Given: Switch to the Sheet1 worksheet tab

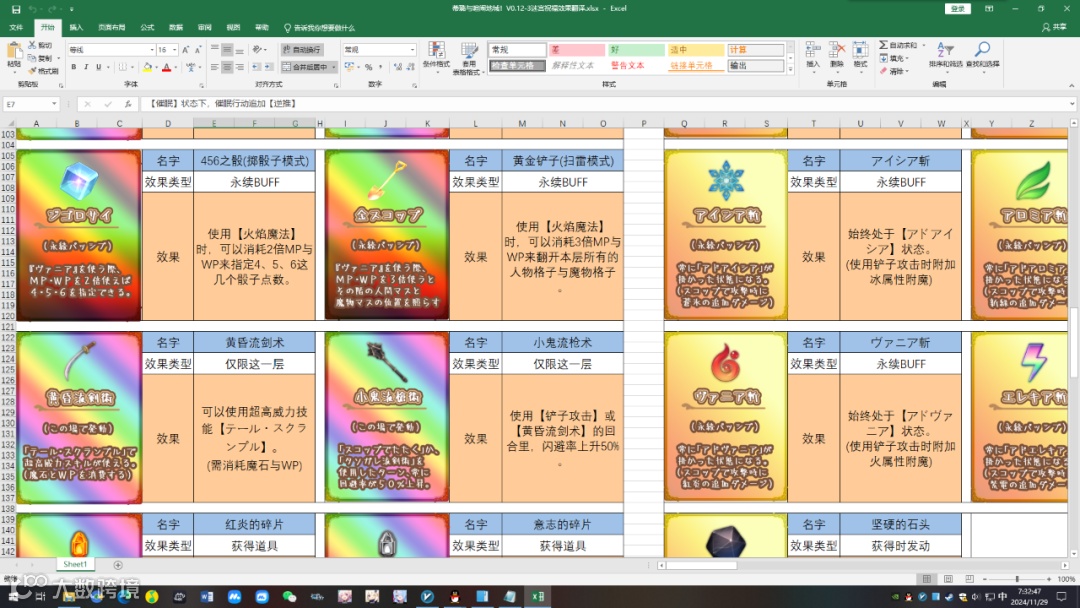Looking at the screenshot, I should tap(75, 565).
